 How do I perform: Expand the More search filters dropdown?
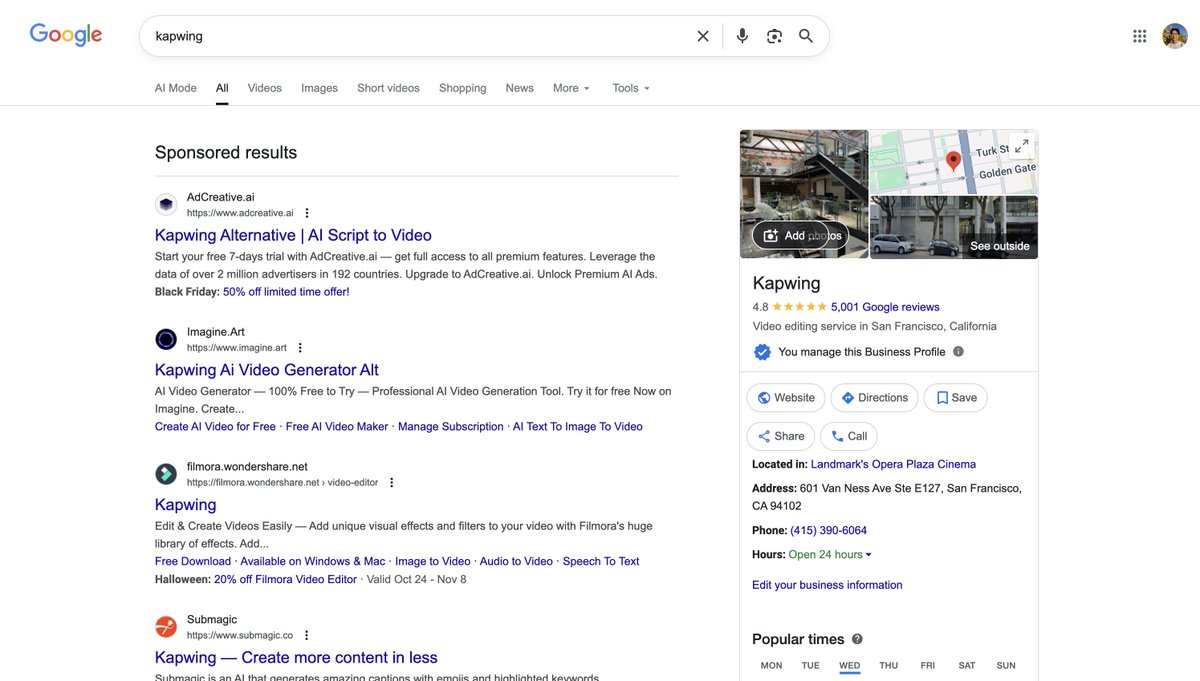click(572, 88)
